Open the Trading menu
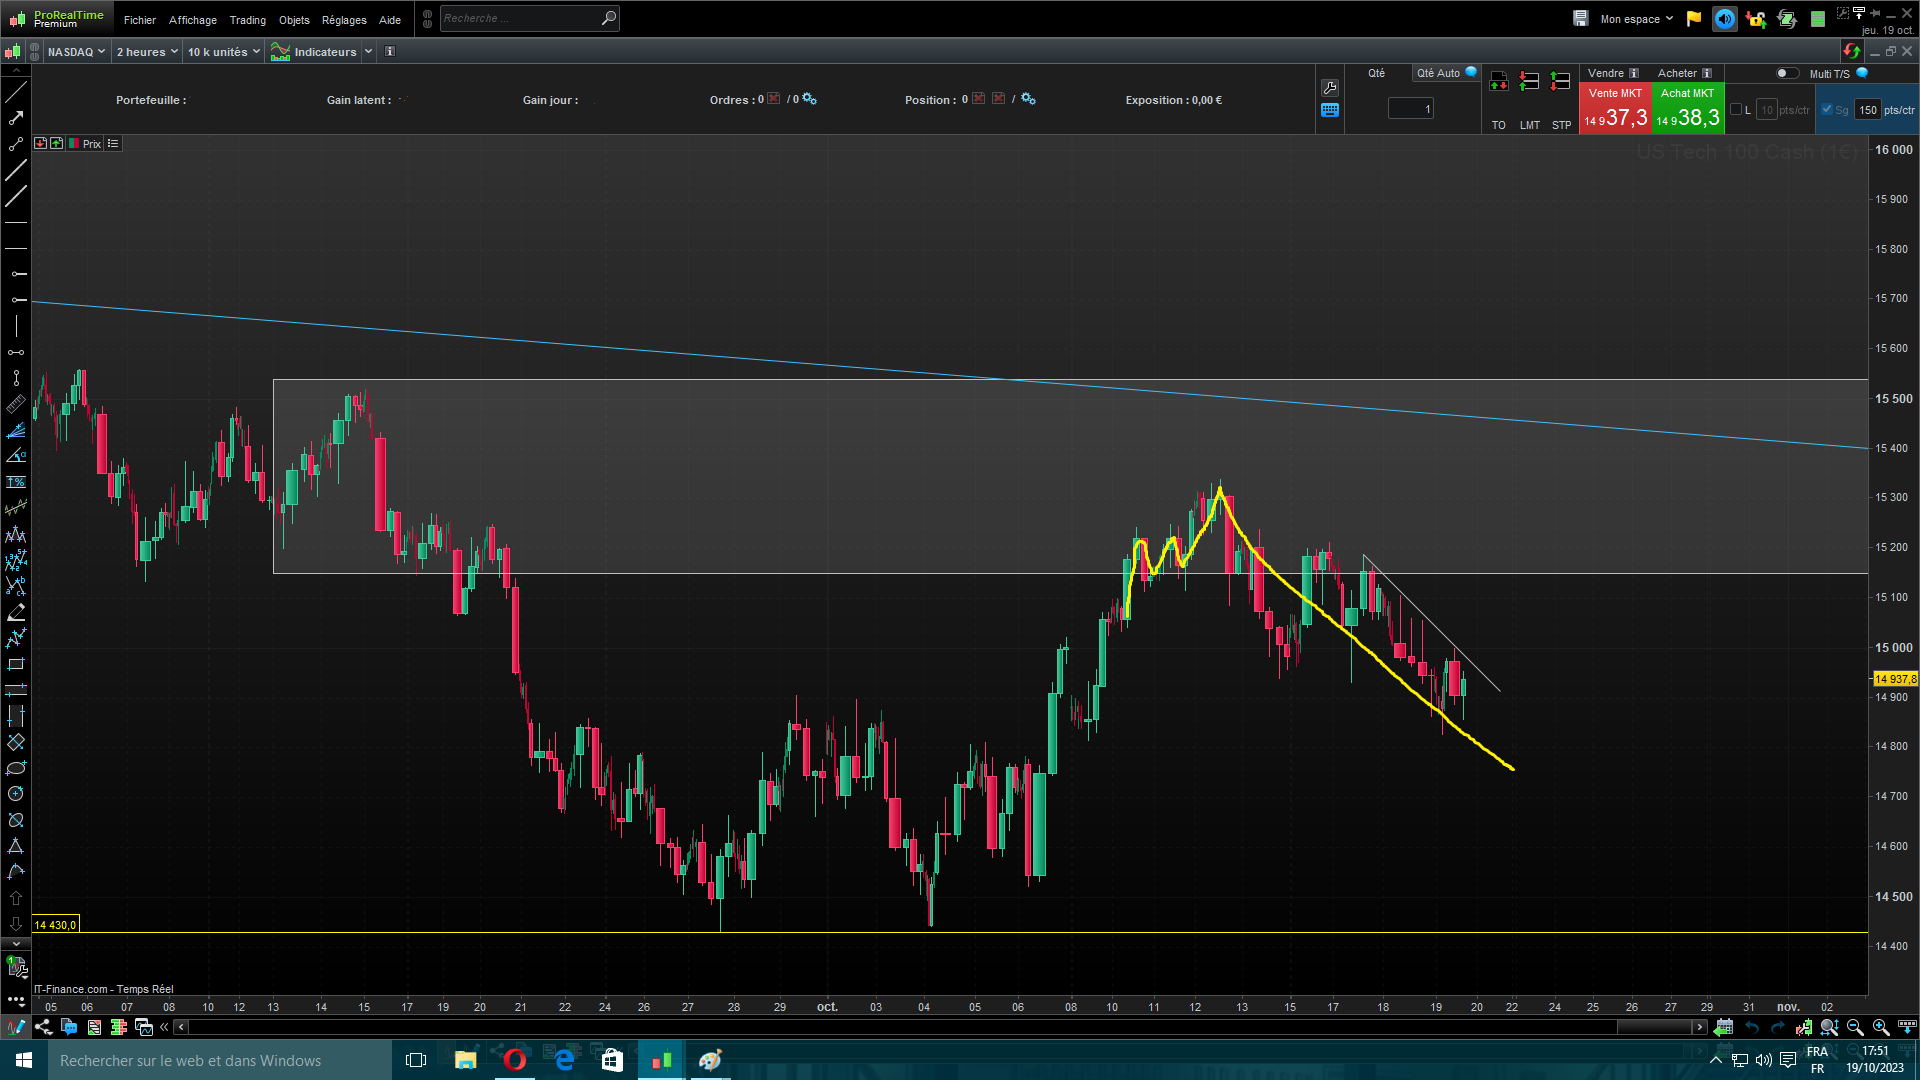Screen dimensions: 1920x1080 (x=247, y=20)
